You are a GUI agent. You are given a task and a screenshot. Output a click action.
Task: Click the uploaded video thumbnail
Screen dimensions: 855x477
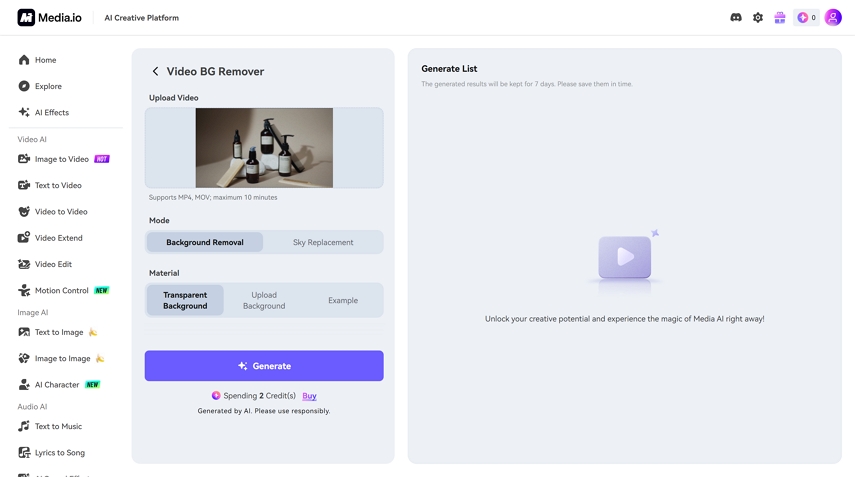click(x=264, y=148)
